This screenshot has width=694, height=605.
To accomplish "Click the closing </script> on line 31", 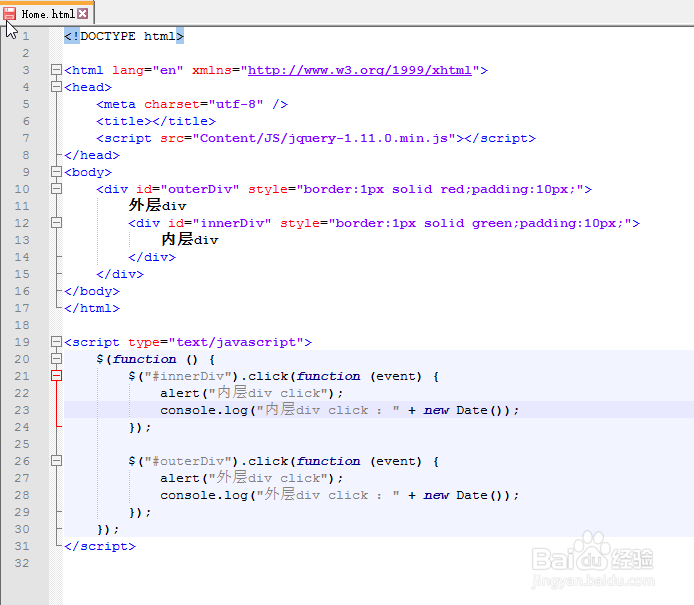I will (x=100, y=547).
